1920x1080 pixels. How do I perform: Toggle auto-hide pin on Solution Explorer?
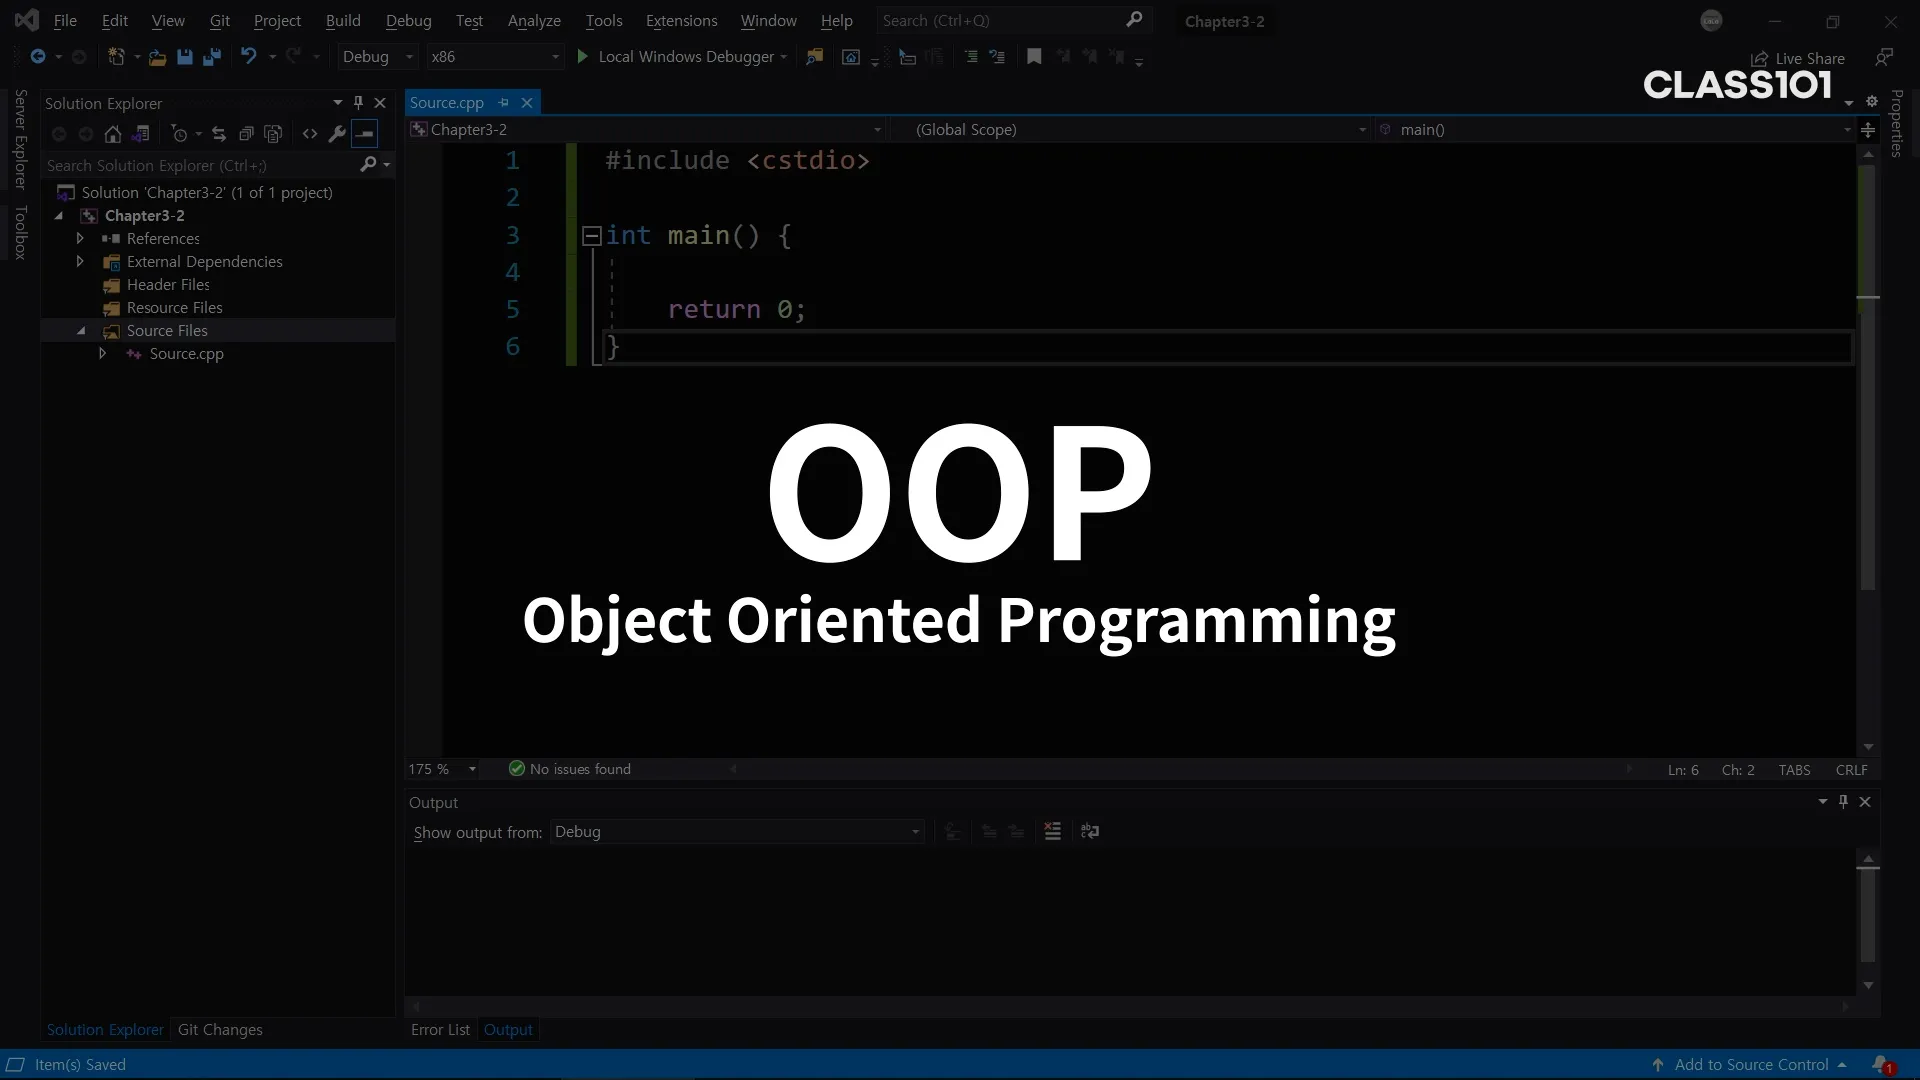pos(358,103)
